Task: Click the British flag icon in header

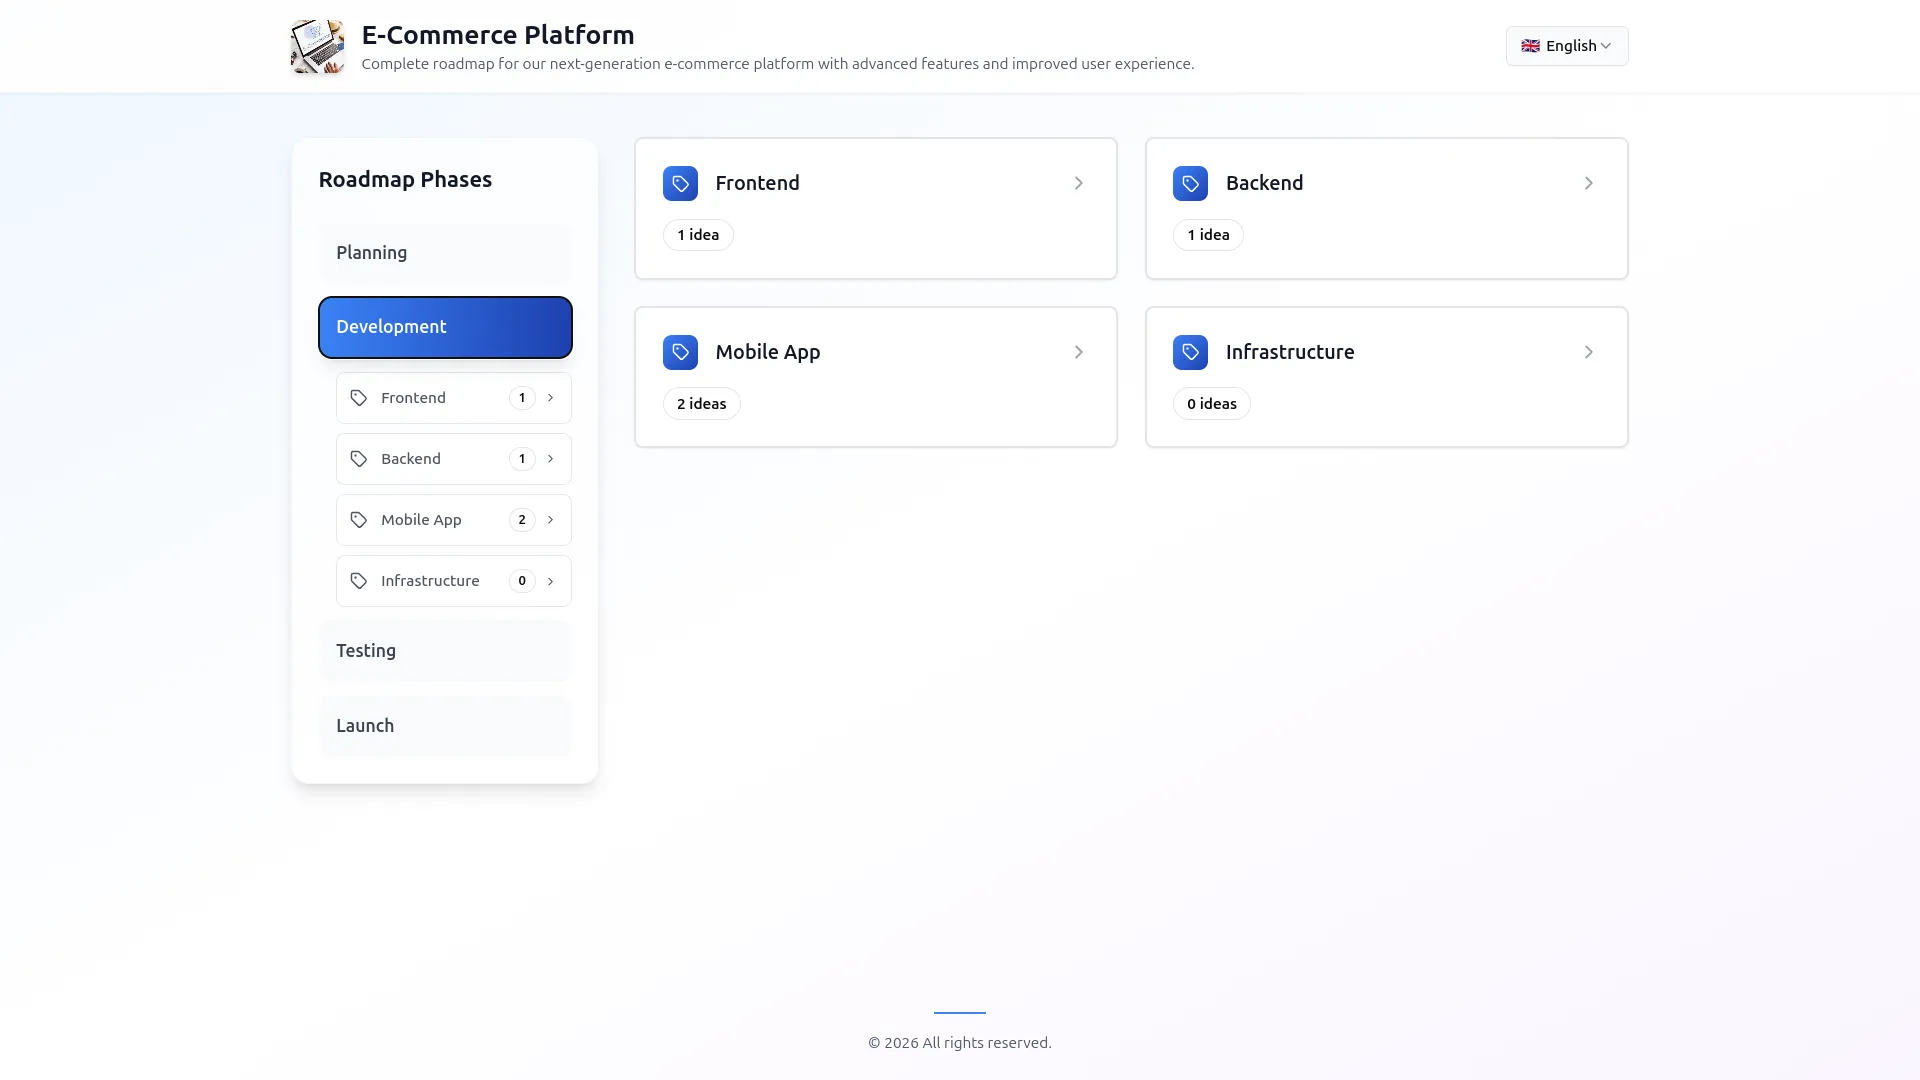Action: pyautogui.click(x=1530, y=45)
